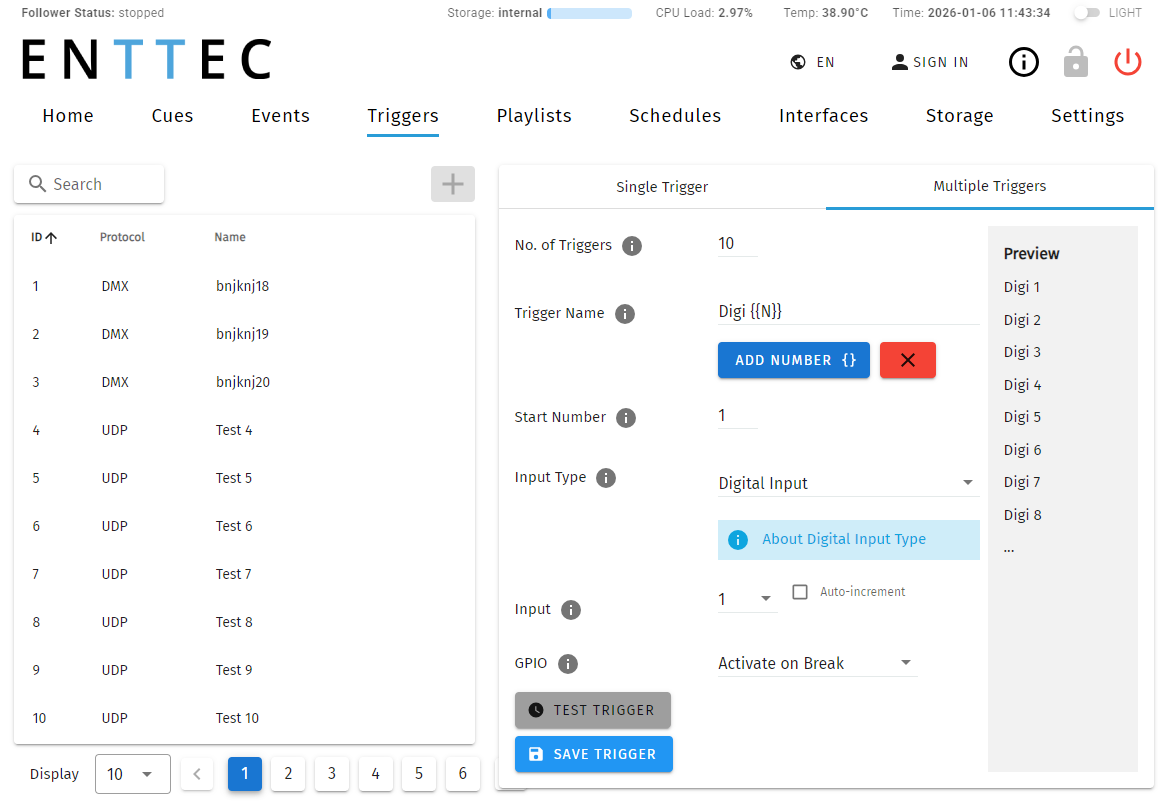
Task: Open the Playlists menu
Action: tap(534, 116)
